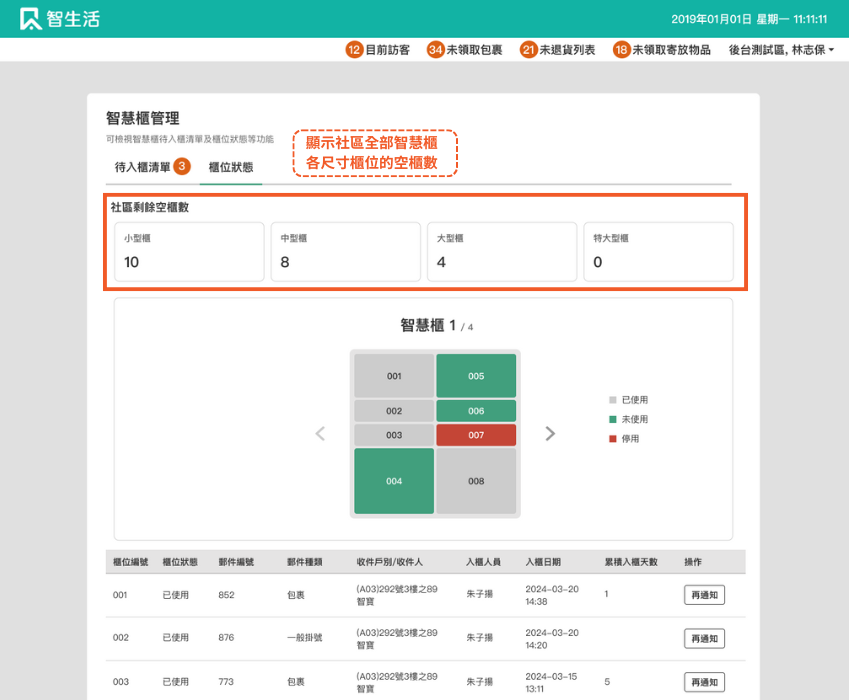The image size is (849, 700).
Task: Select gray used locker slot 008
Action: click(x=476, y=481)
